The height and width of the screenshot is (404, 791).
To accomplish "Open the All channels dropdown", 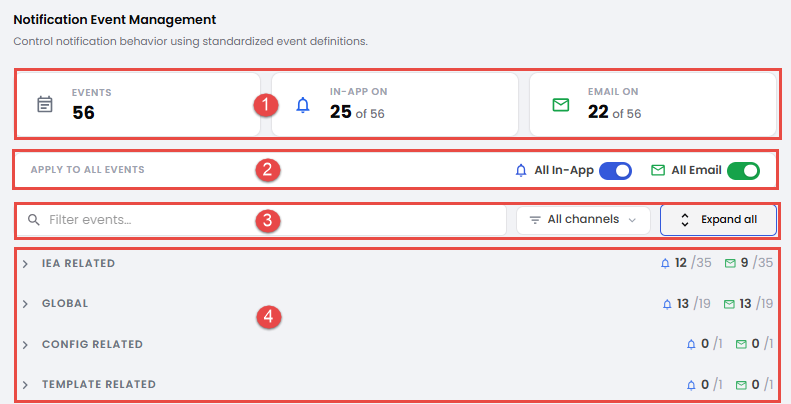I will click(x=583, y=220).
